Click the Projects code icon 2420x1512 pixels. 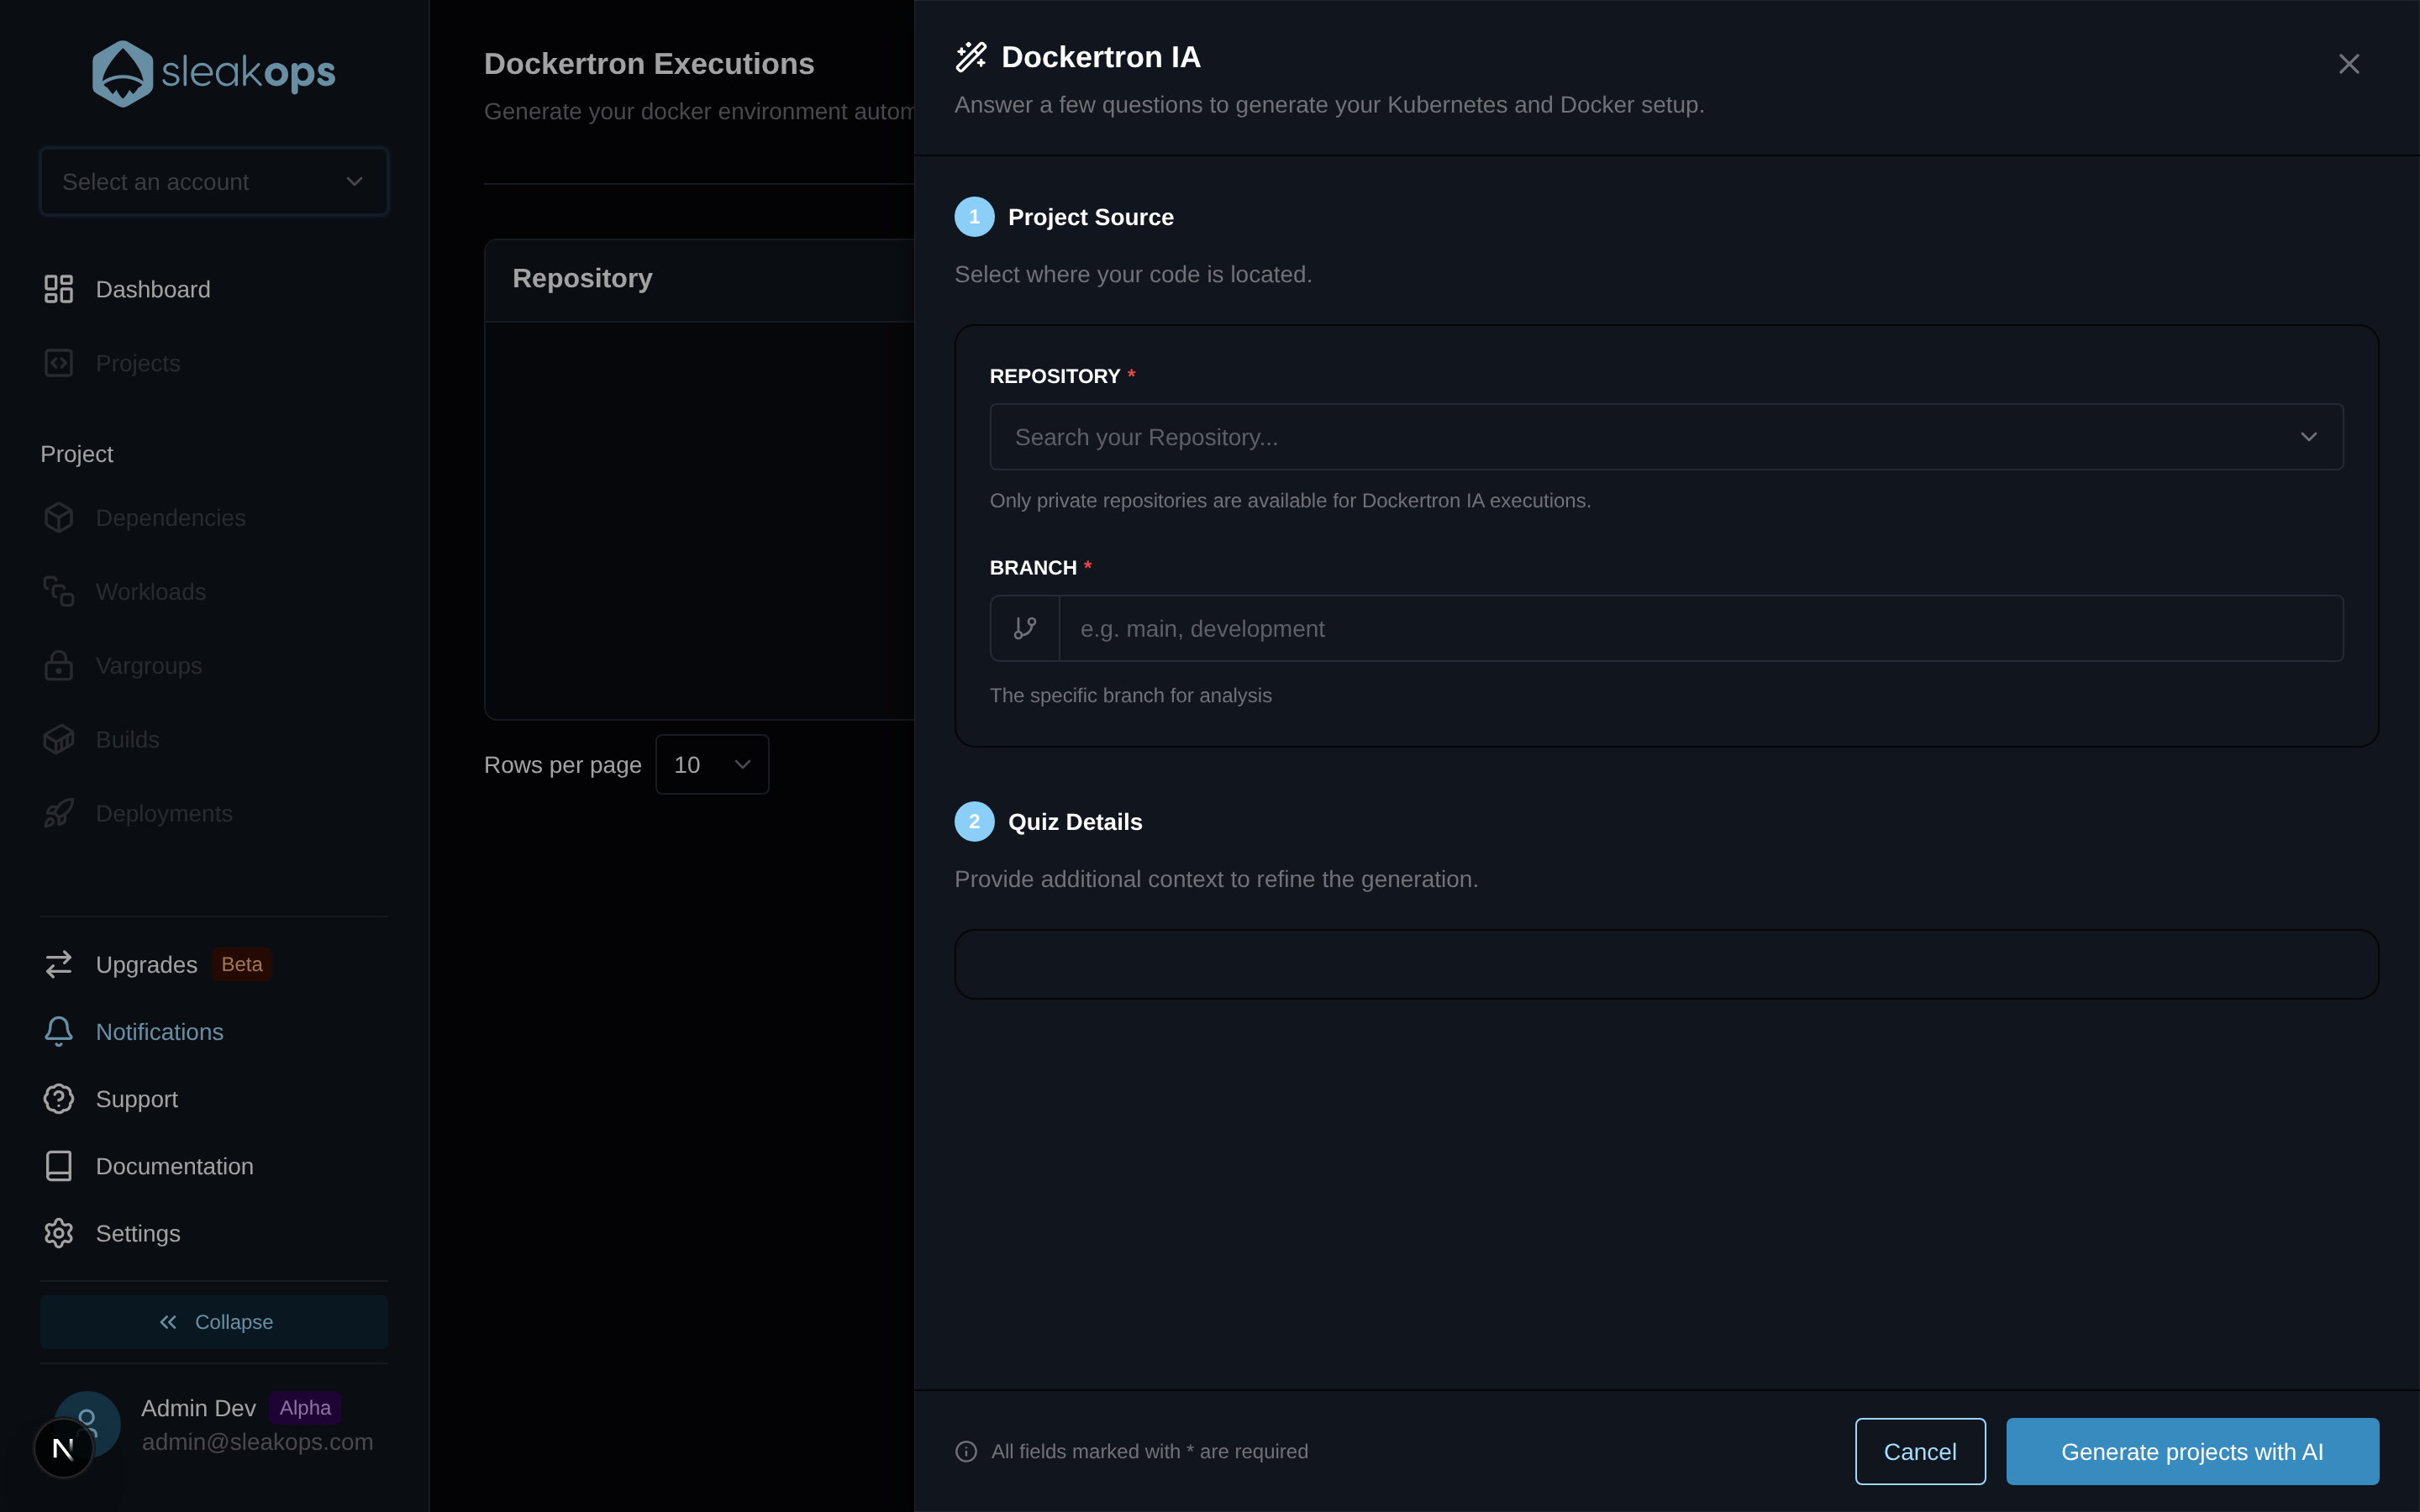click(59, 363)
